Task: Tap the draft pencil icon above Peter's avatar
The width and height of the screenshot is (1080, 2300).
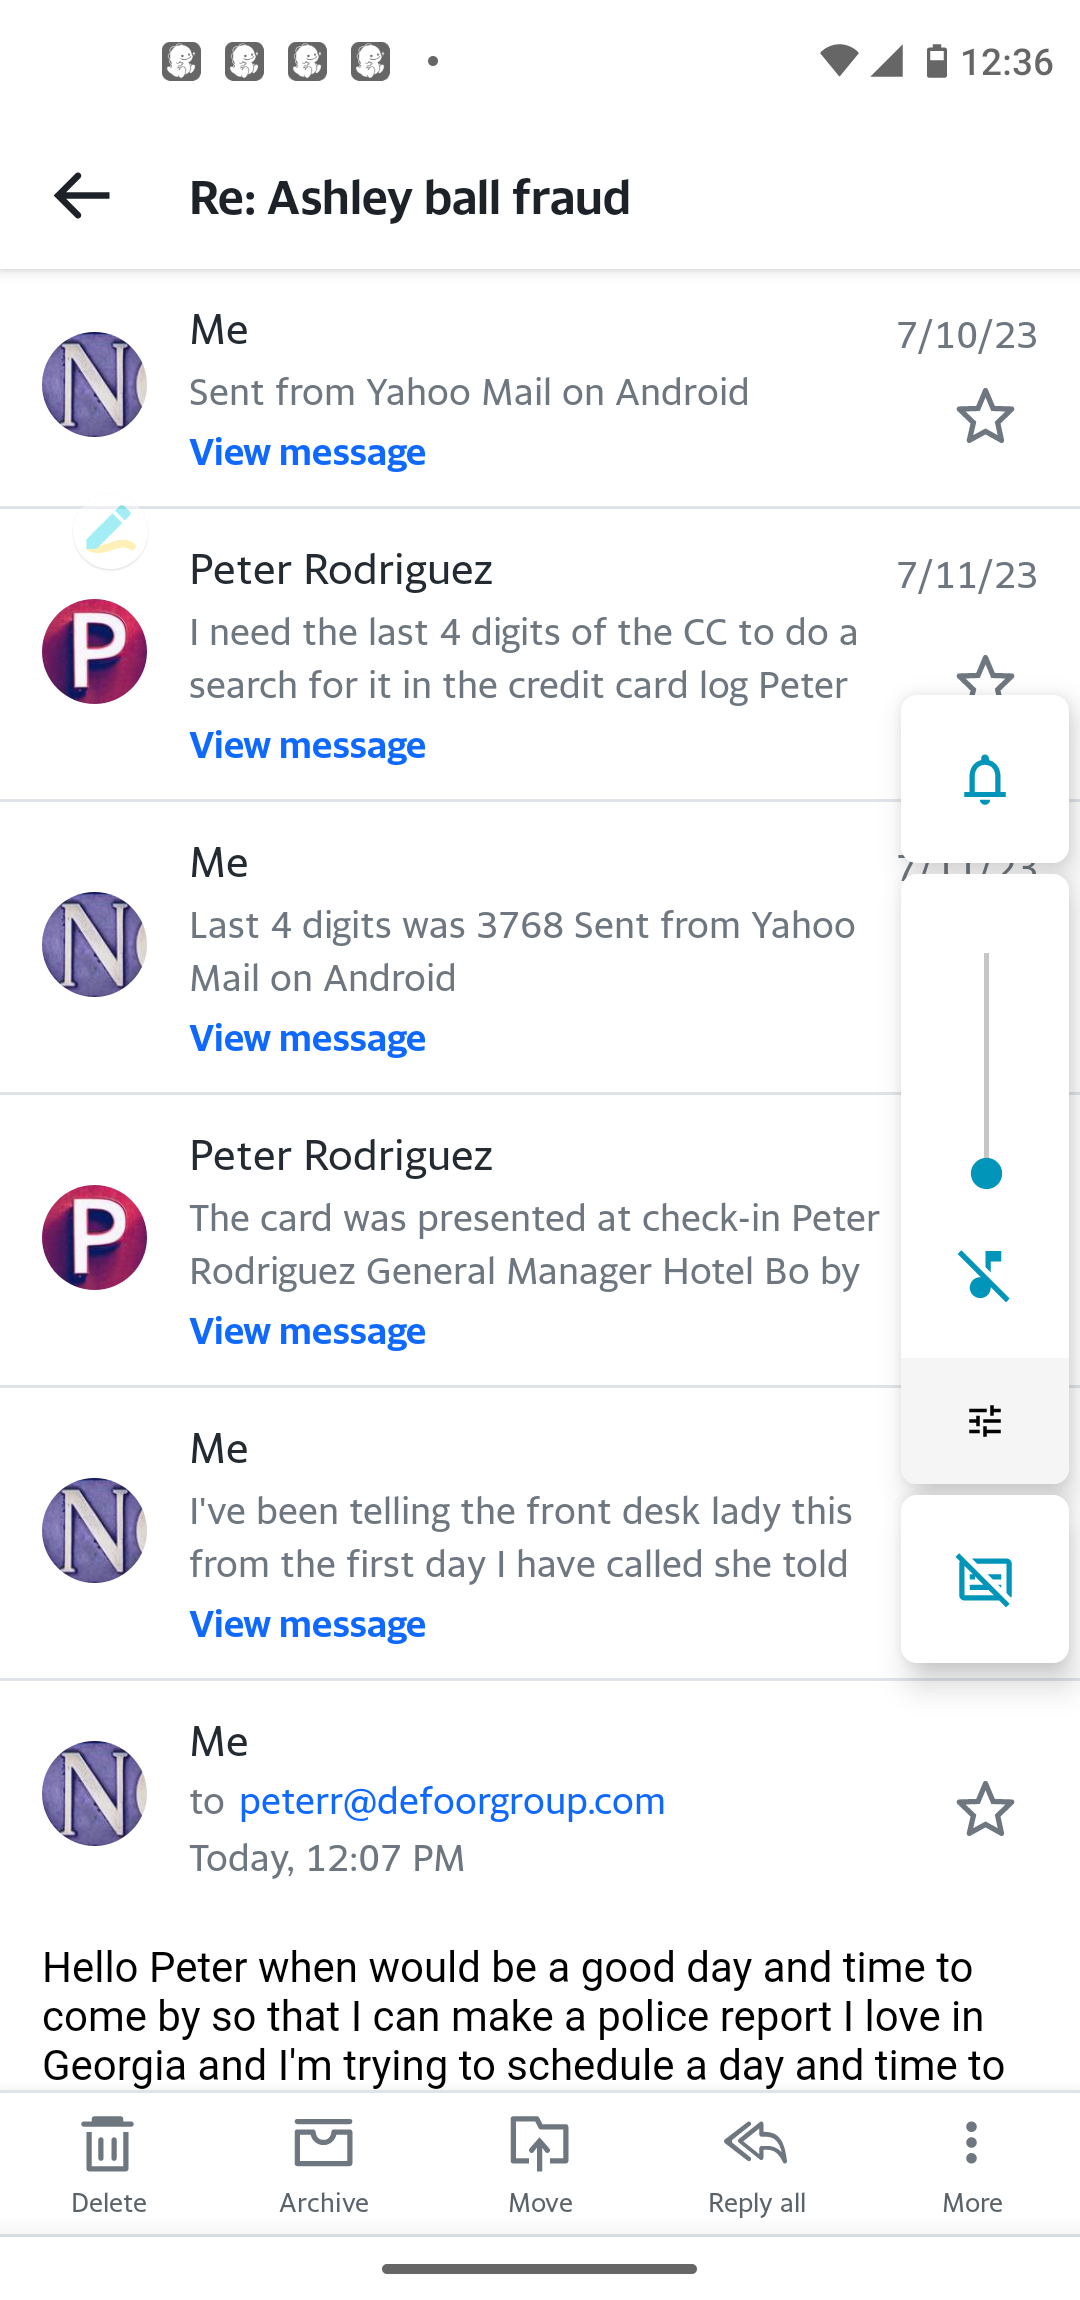Action: pos(110,530)
